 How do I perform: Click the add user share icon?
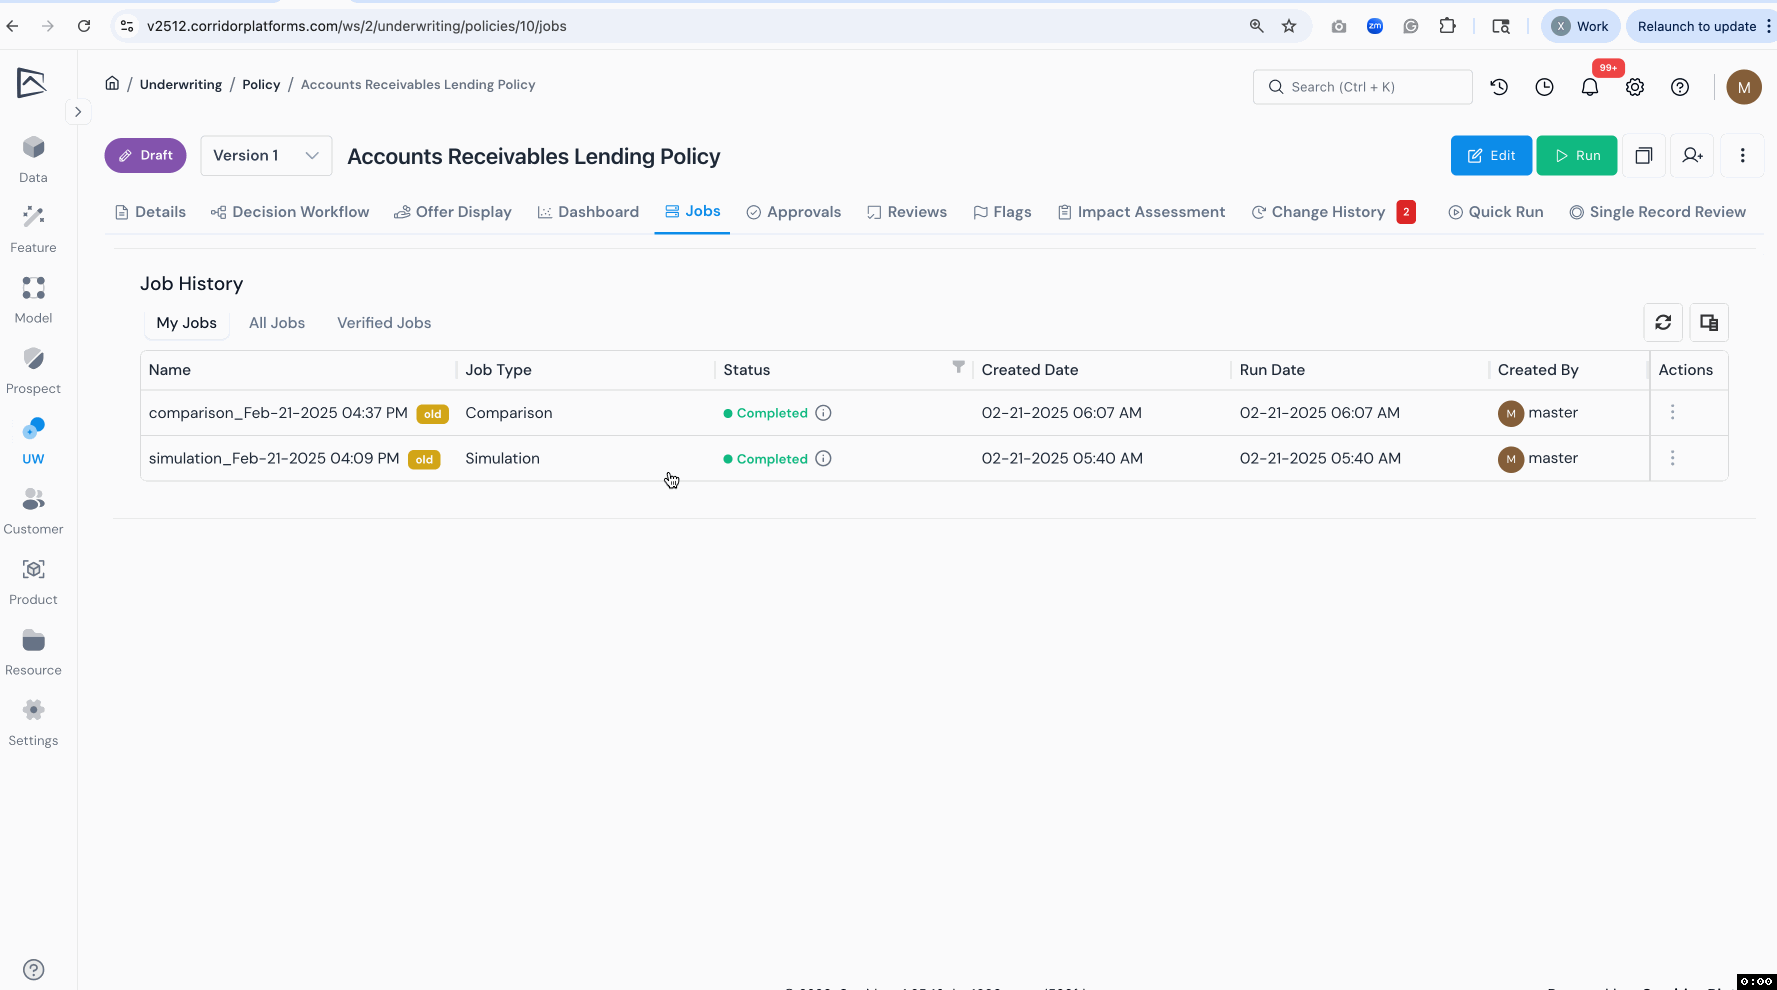tap(1692, 155)
